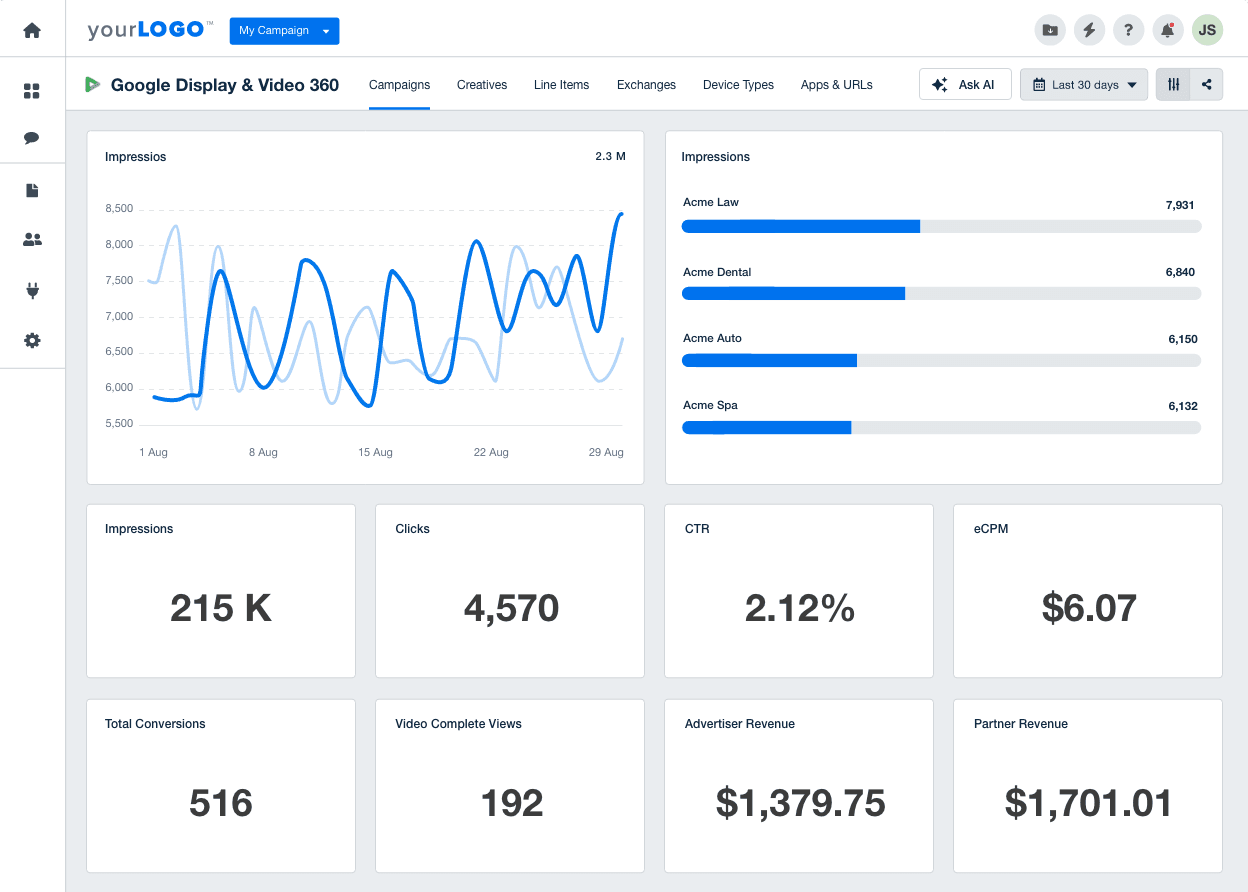Select the chat icon in the sidebar
The image size is (1248, 892).
32,139
